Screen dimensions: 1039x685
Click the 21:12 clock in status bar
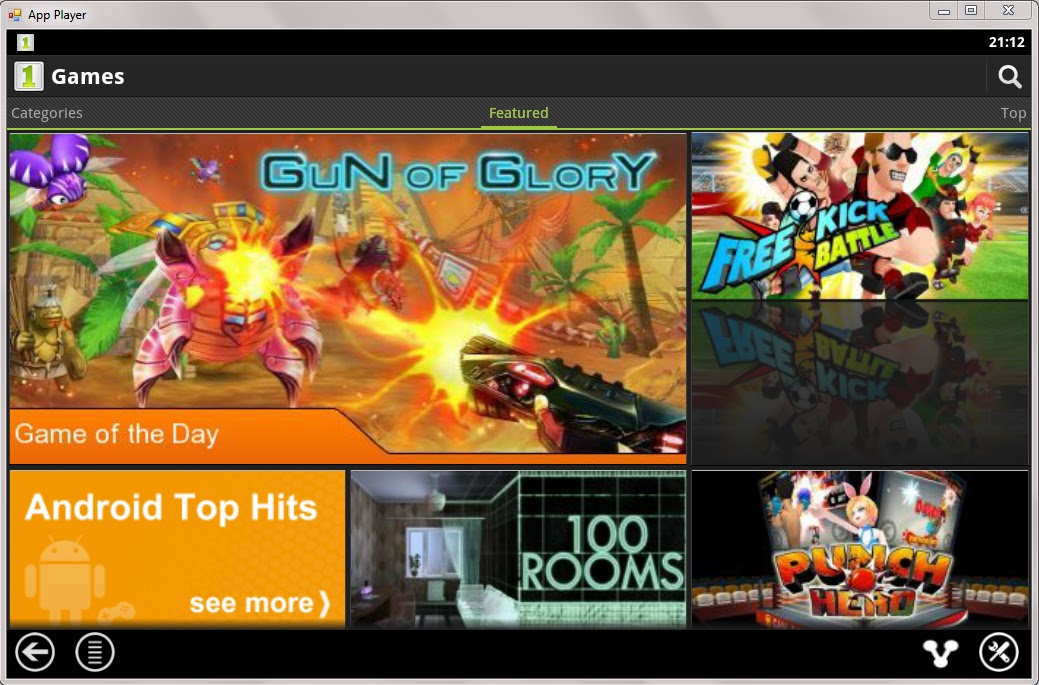[x=1007, y=42]
